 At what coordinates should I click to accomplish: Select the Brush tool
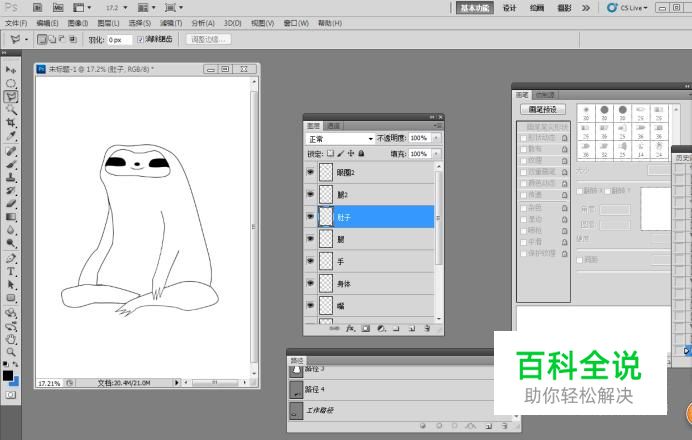click(x=11, y=165)
